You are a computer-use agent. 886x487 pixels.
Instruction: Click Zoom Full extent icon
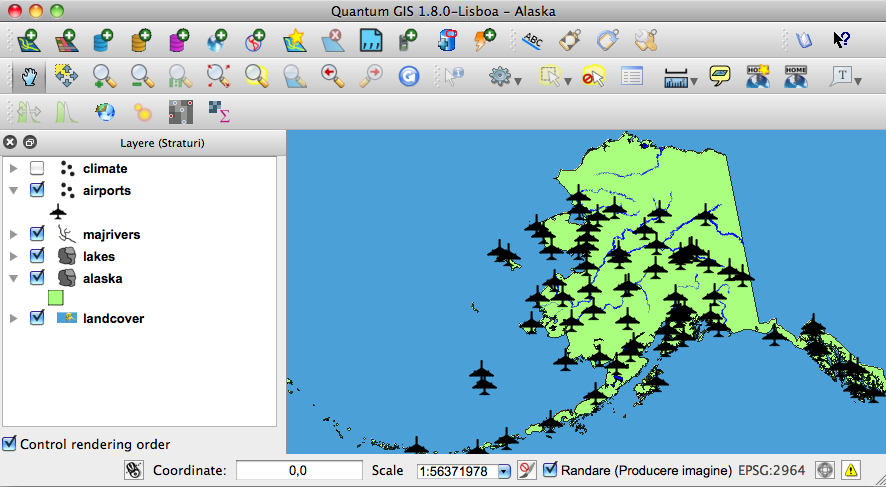[218, 76]
